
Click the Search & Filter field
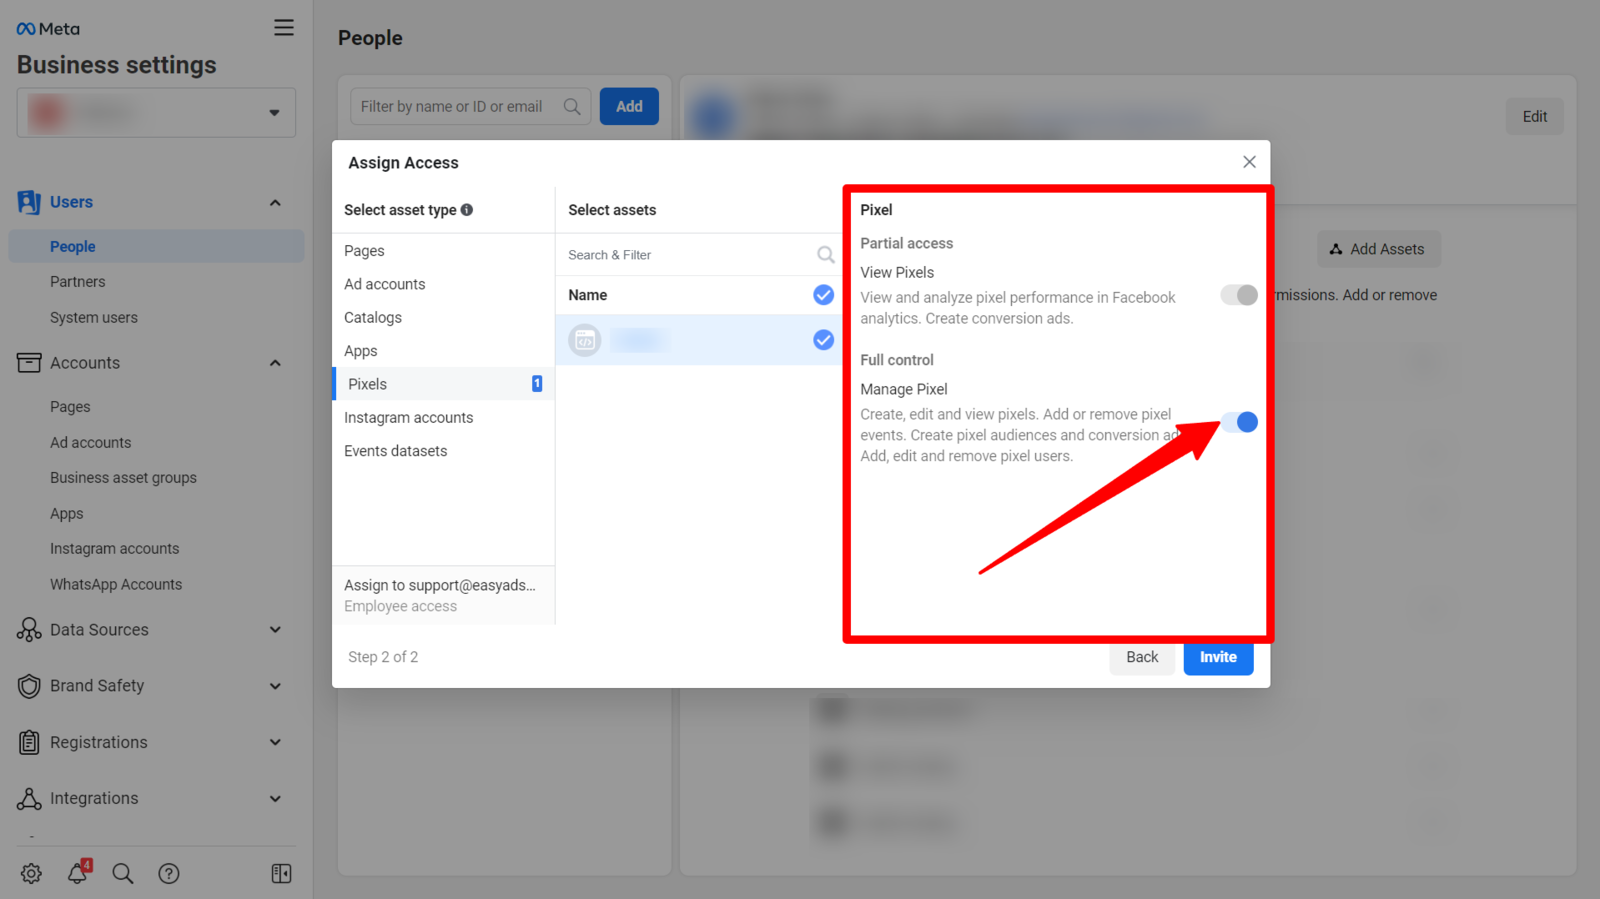pyautogui.click(x=690, y=255)
